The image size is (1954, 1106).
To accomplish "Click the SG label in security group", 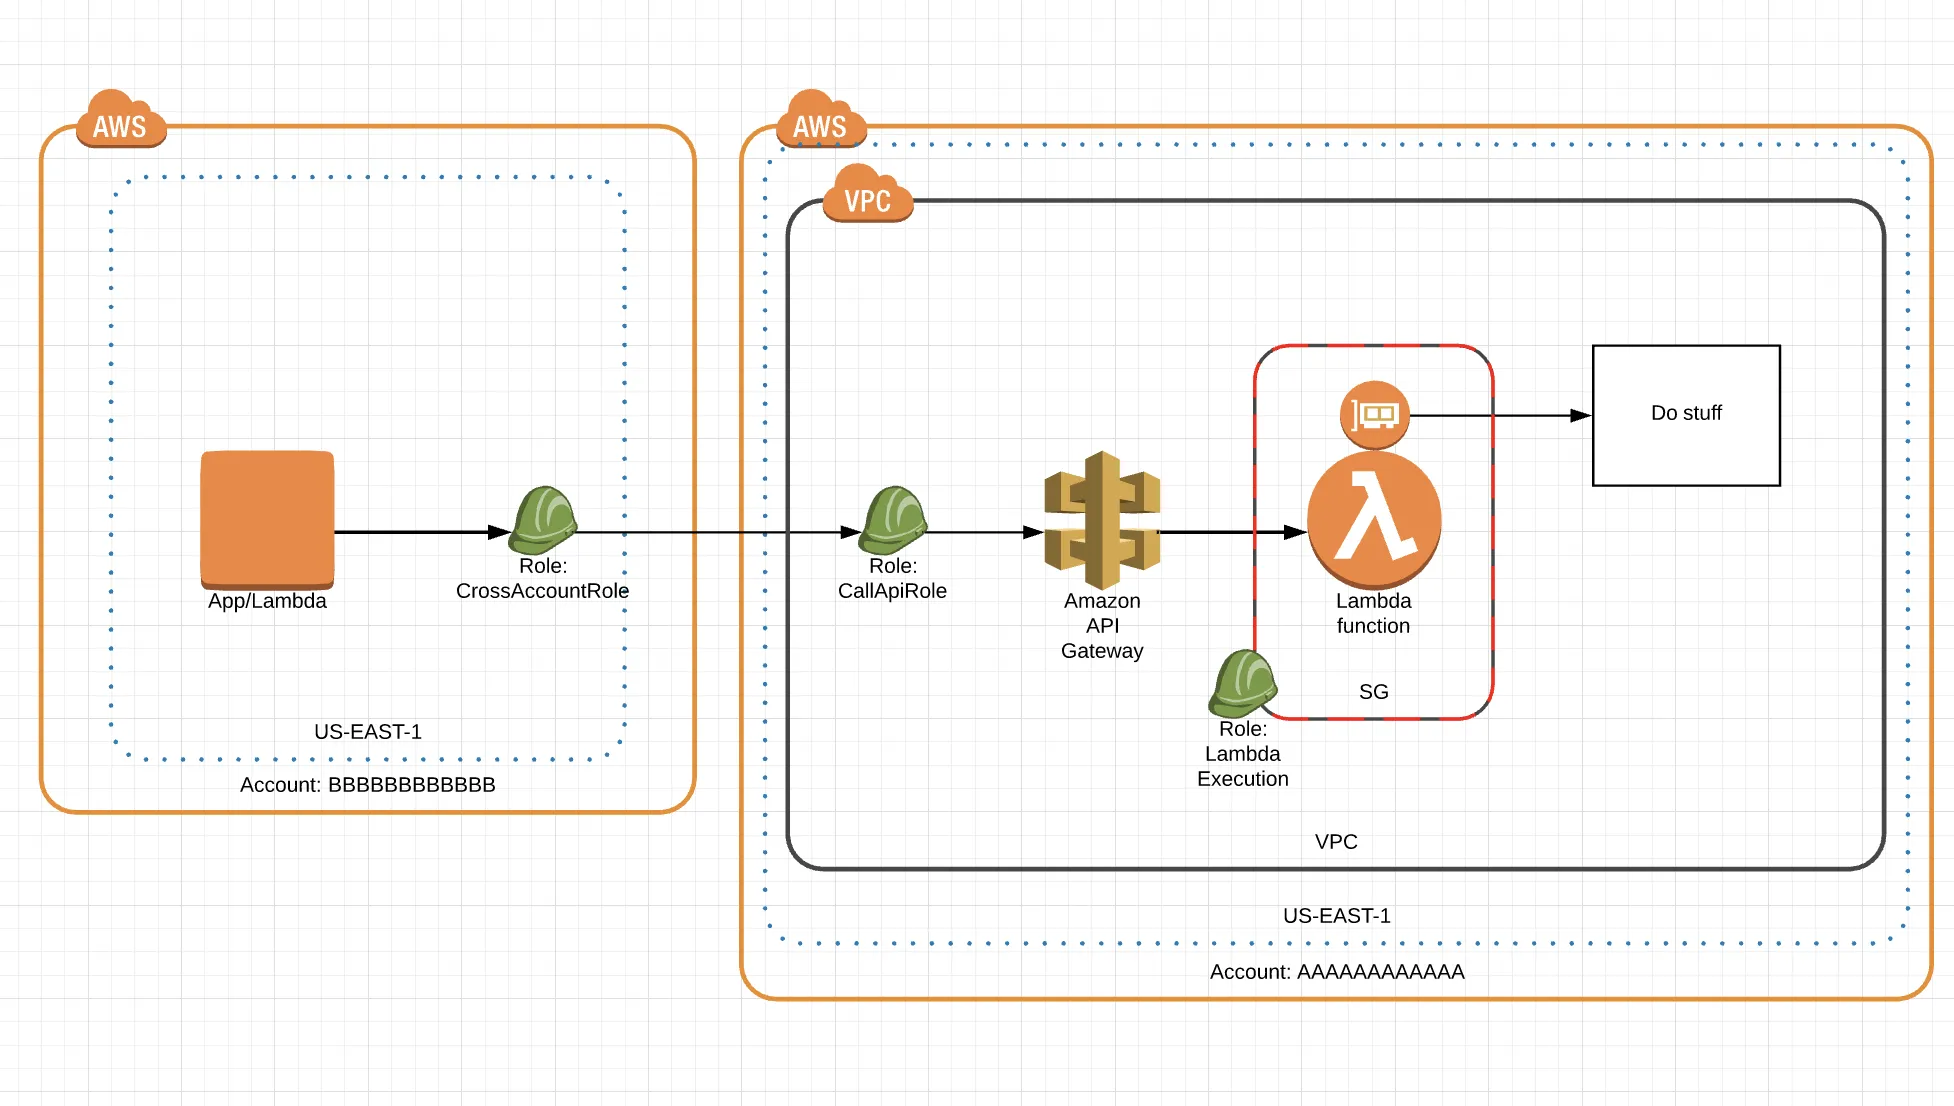I will tap(1373, 692).
